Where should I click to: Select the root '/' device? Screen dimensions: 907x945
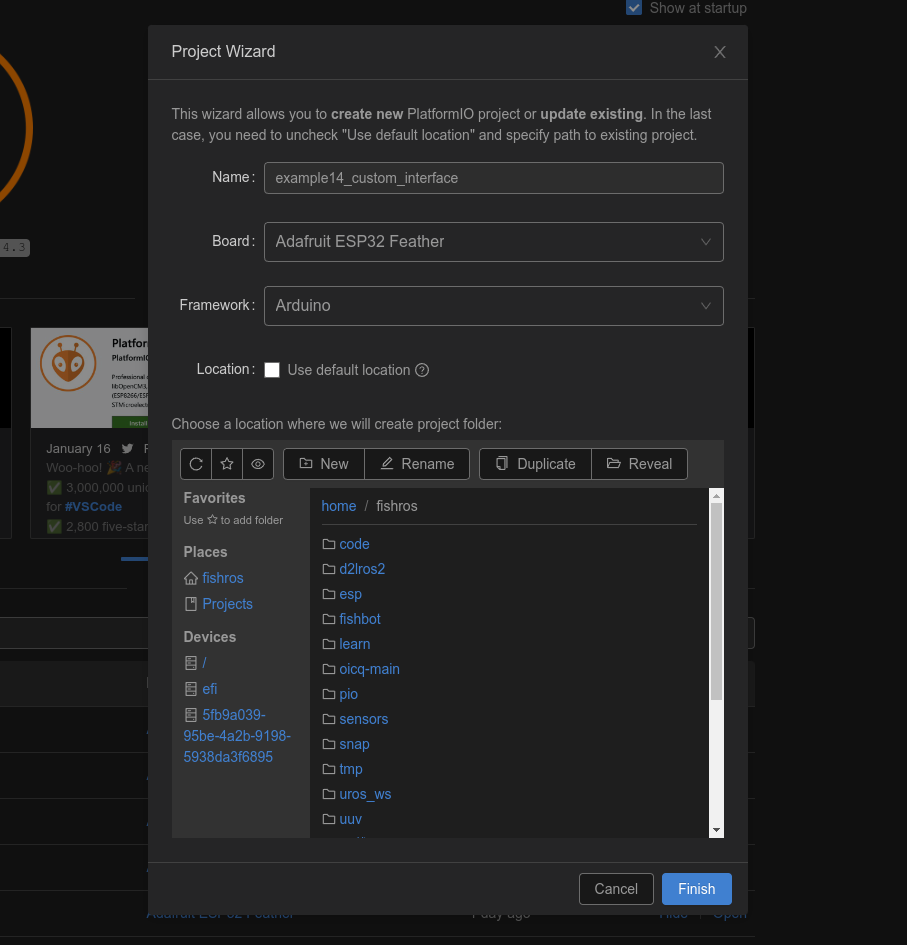pos(204,663)
